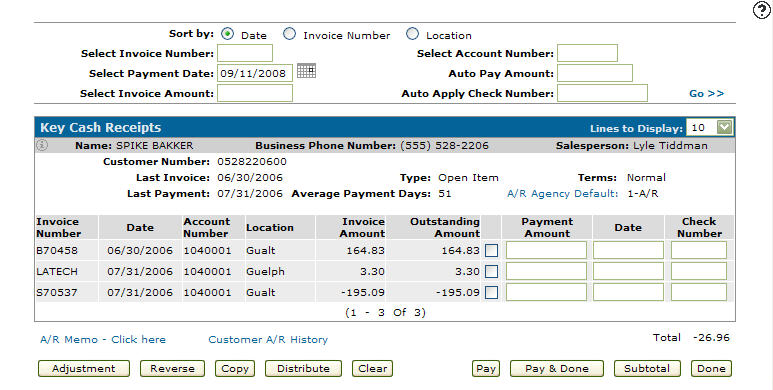Click total value -26.96
773x390 pixels.
pyautogui.click(x=711, y=338)
